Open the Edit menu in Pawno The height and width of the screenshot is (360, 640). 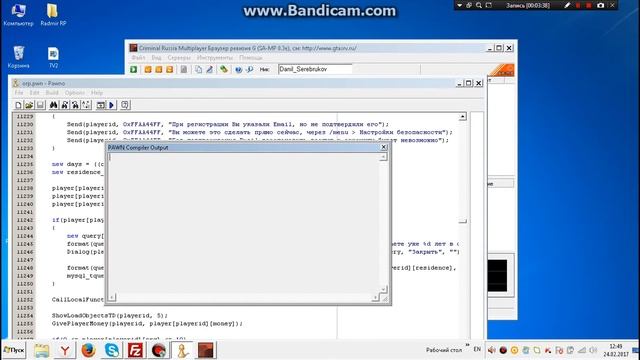click(34, 93)
